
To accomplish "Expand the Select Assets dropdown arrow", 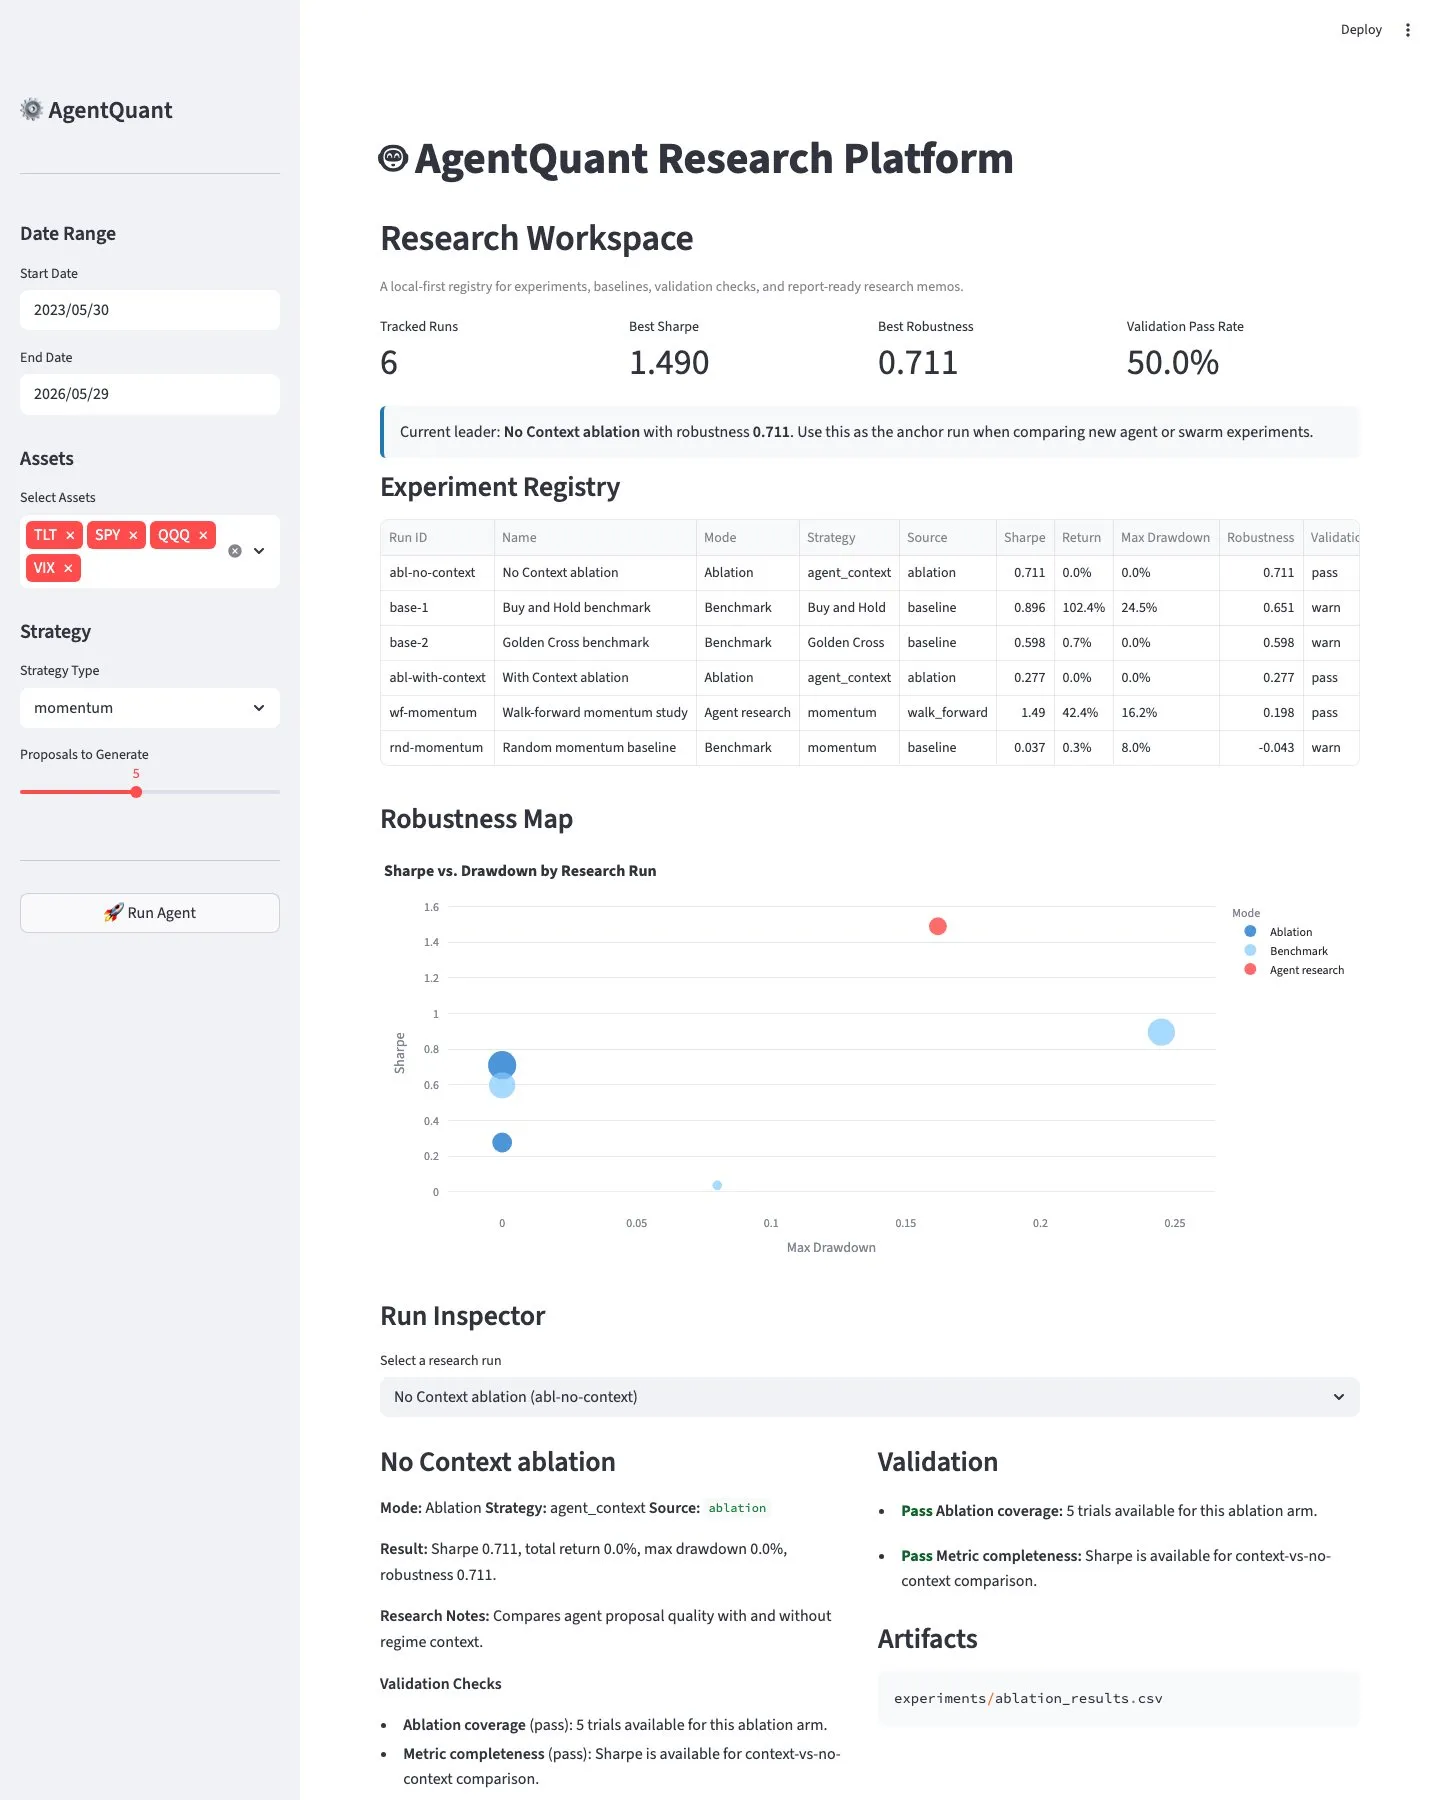I will (x=259, y=551).
